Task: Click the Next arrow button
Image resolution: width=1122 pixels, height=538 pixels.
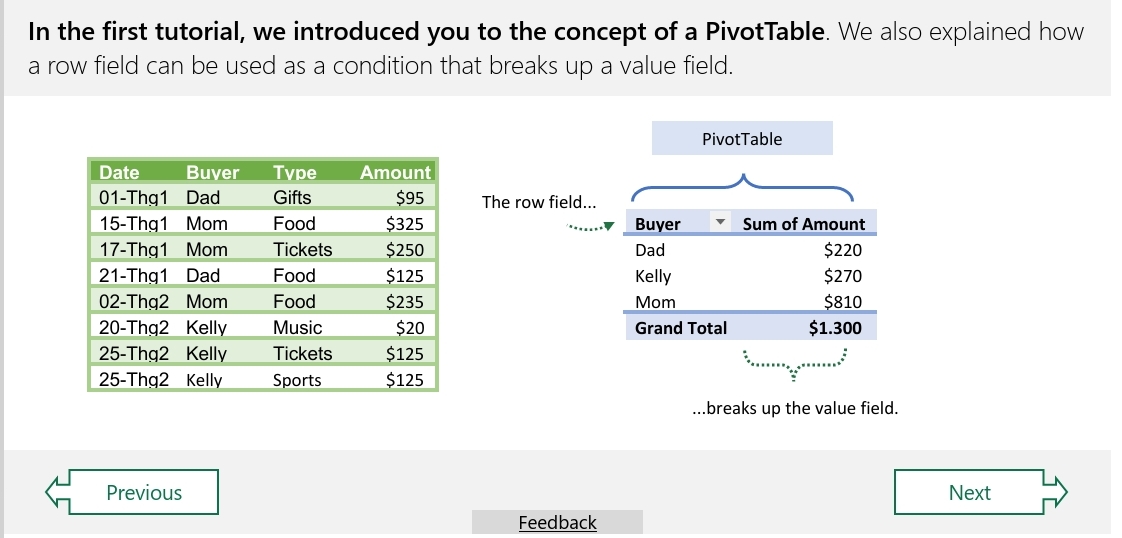Action: (980, 492)
